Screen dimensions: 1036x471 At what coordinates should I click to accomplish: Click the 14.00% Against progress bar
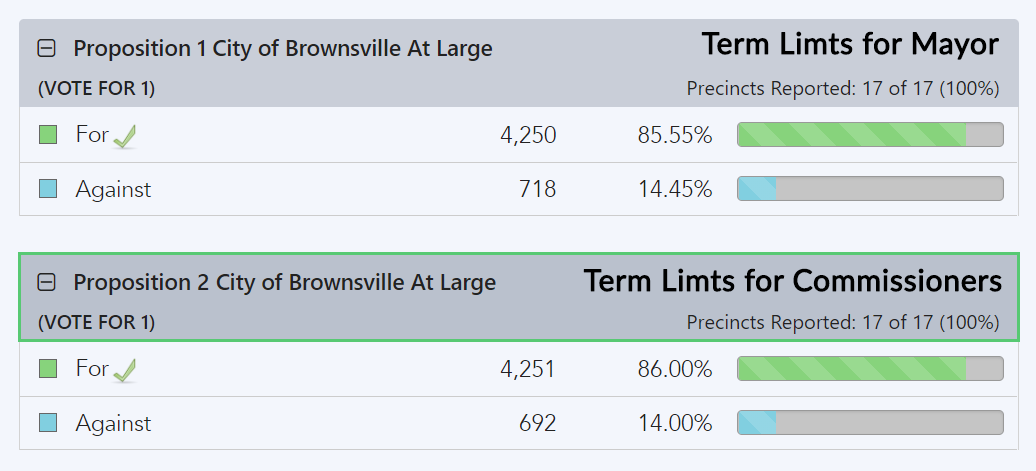coord(869,423)
